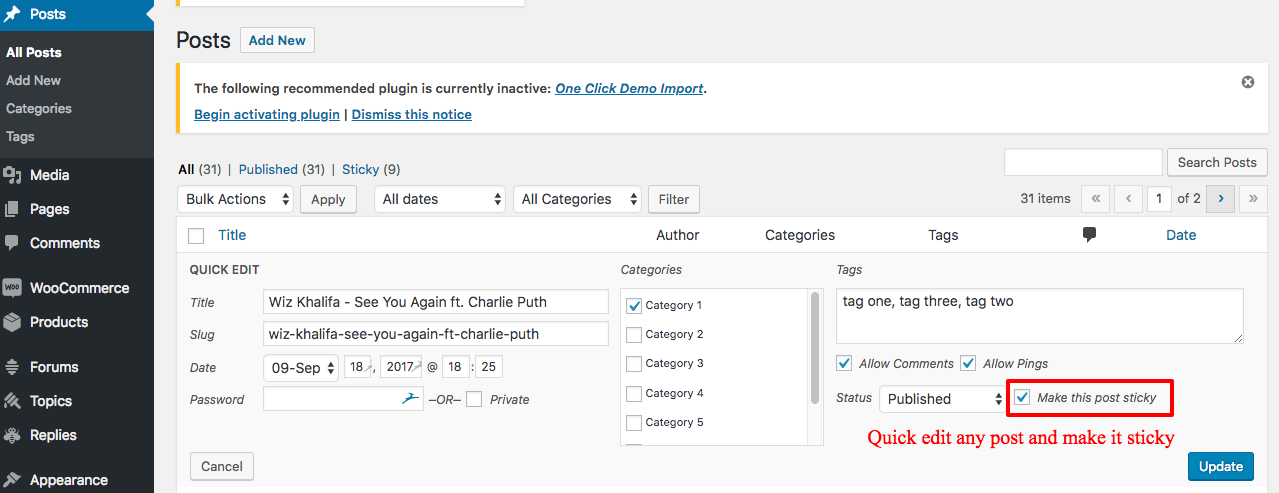Open the Status dropdown showing Published
Image resolution: width=1279 pixels, height=493 pixels.
(x=941, y=399)
